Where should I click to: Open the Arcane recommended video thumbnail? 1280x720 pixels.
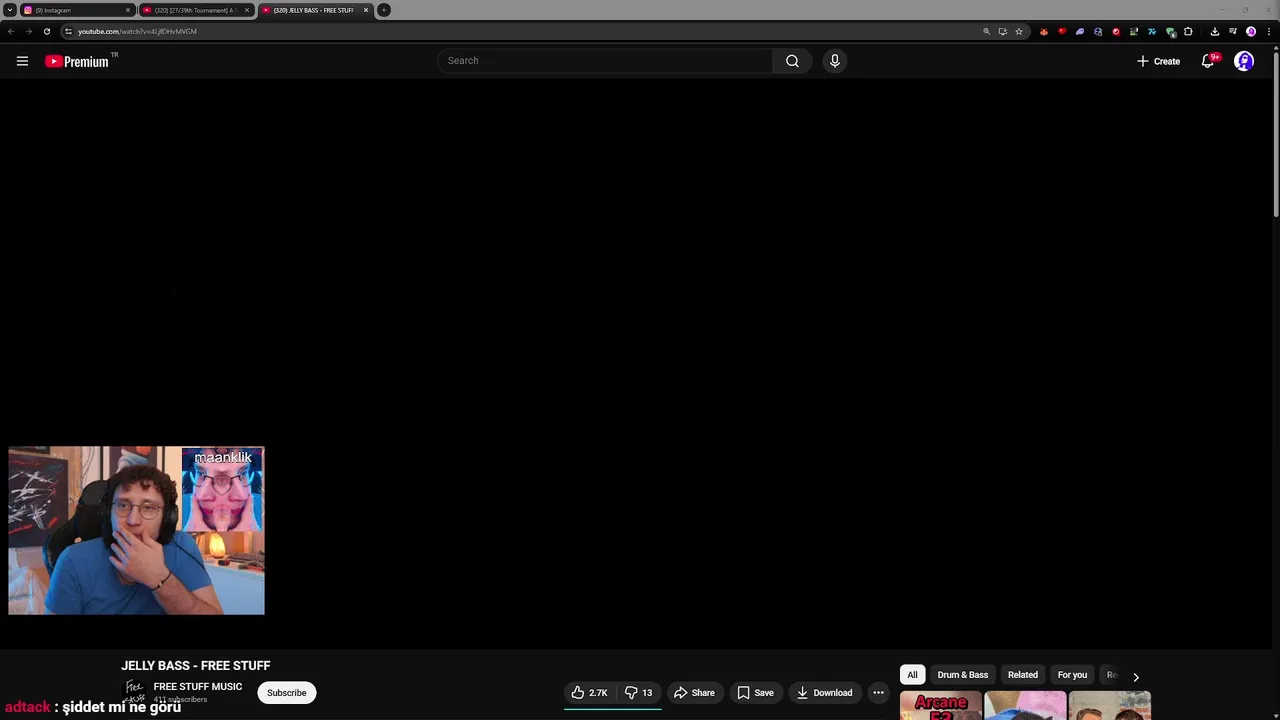(x=940, y=705)
